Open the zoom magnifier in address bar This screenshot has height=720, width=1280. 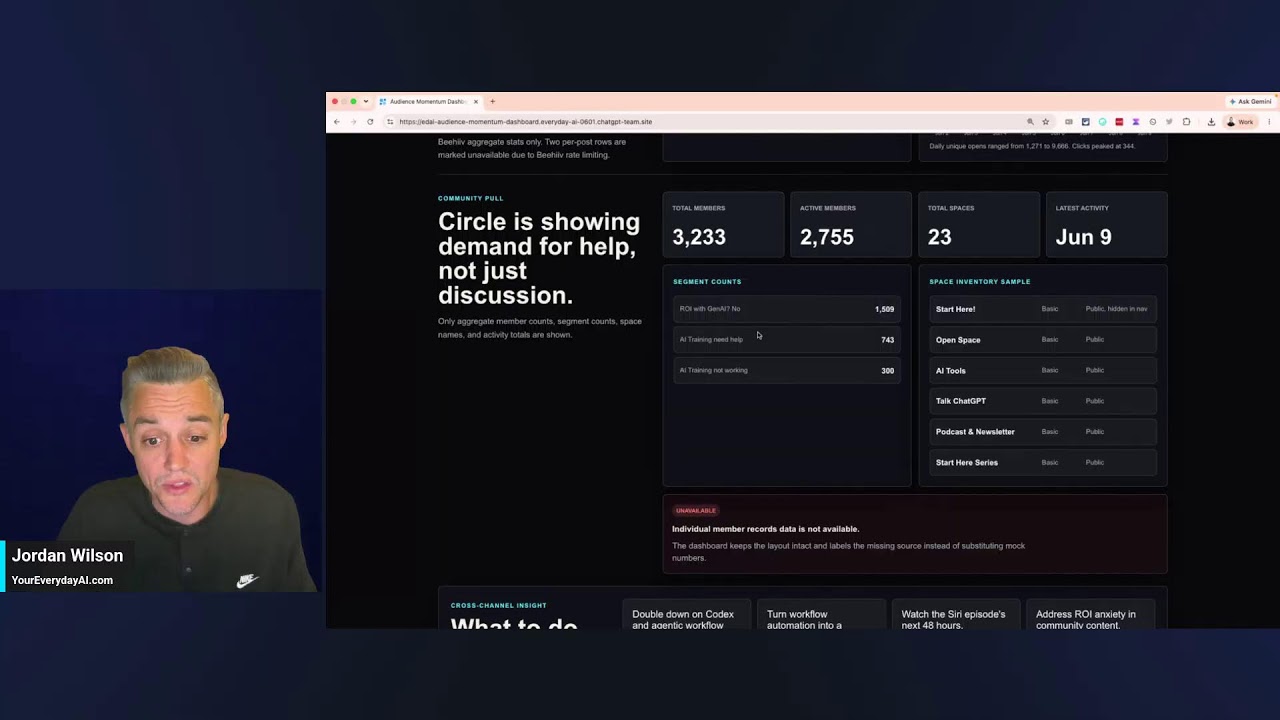pyautogui.click(x=1030, y=122)
